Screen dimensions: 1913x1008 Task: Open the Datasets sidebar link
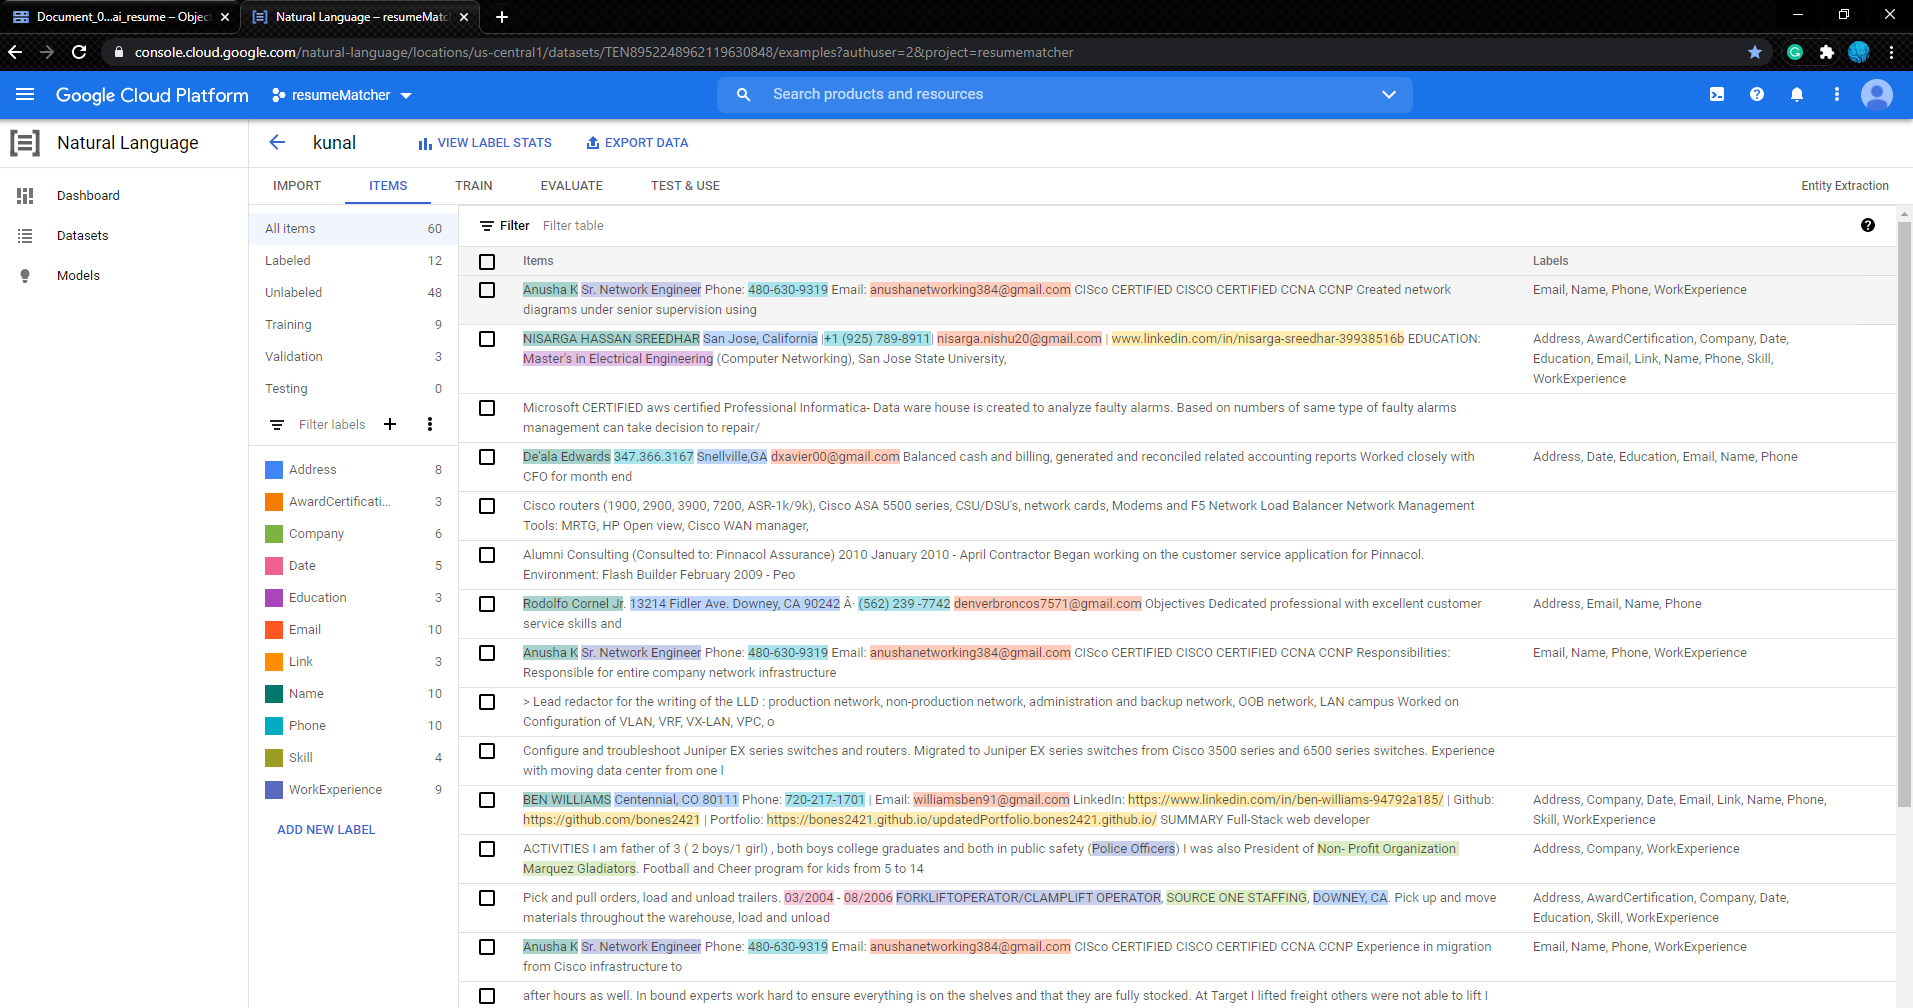click(83, 236)
